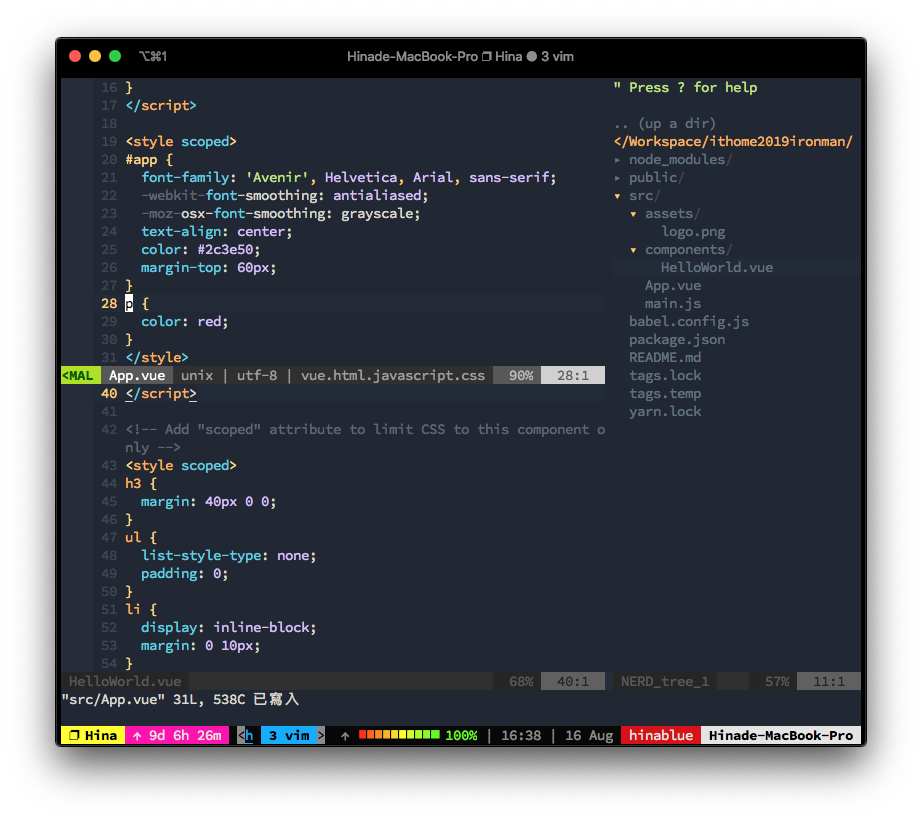This screenshot has height=820, width=922.
Task: Open main.js in the file tree
Action: coord(673,303)
